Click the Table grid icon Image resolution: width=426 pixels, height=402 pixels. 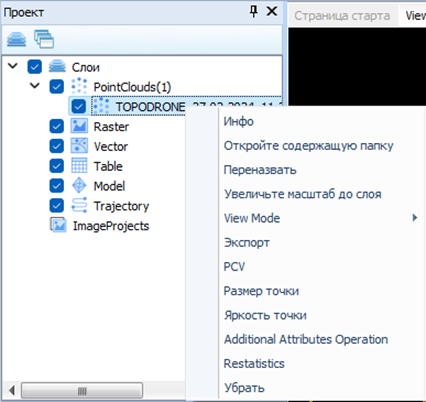pyautogui.click(x=79, y=166)
